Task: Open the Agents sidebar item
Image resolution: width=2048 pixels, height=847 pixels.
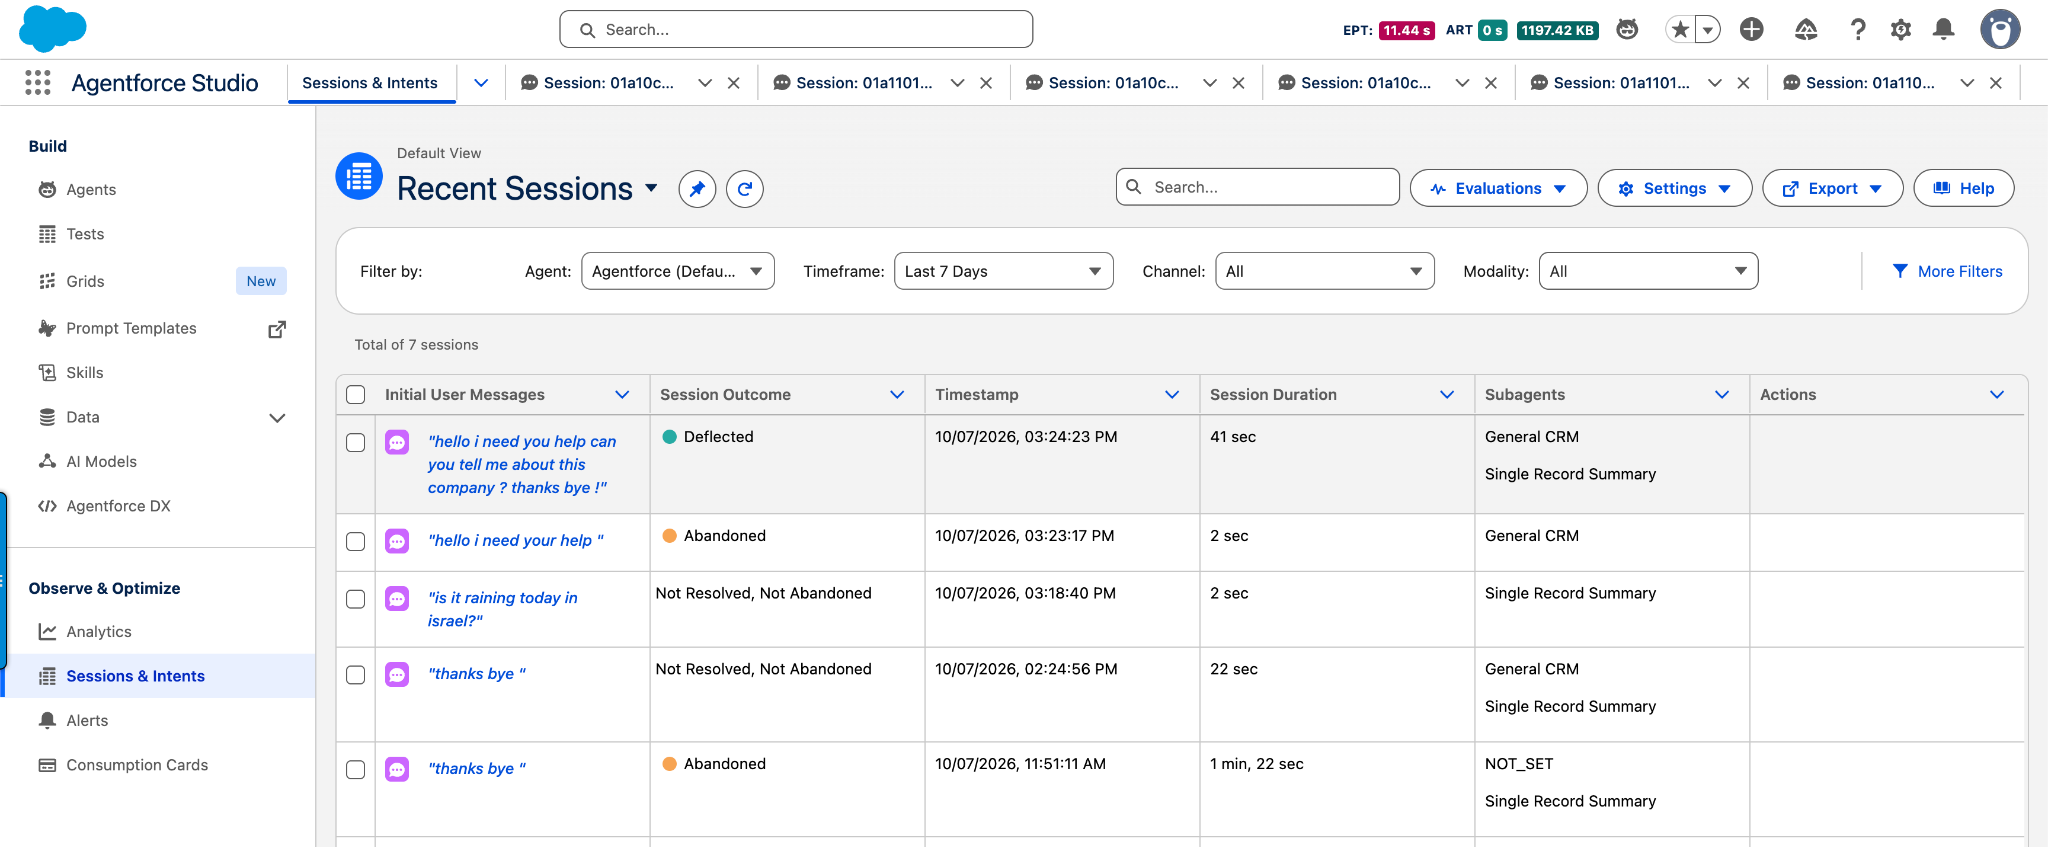Action: (91, 190)
